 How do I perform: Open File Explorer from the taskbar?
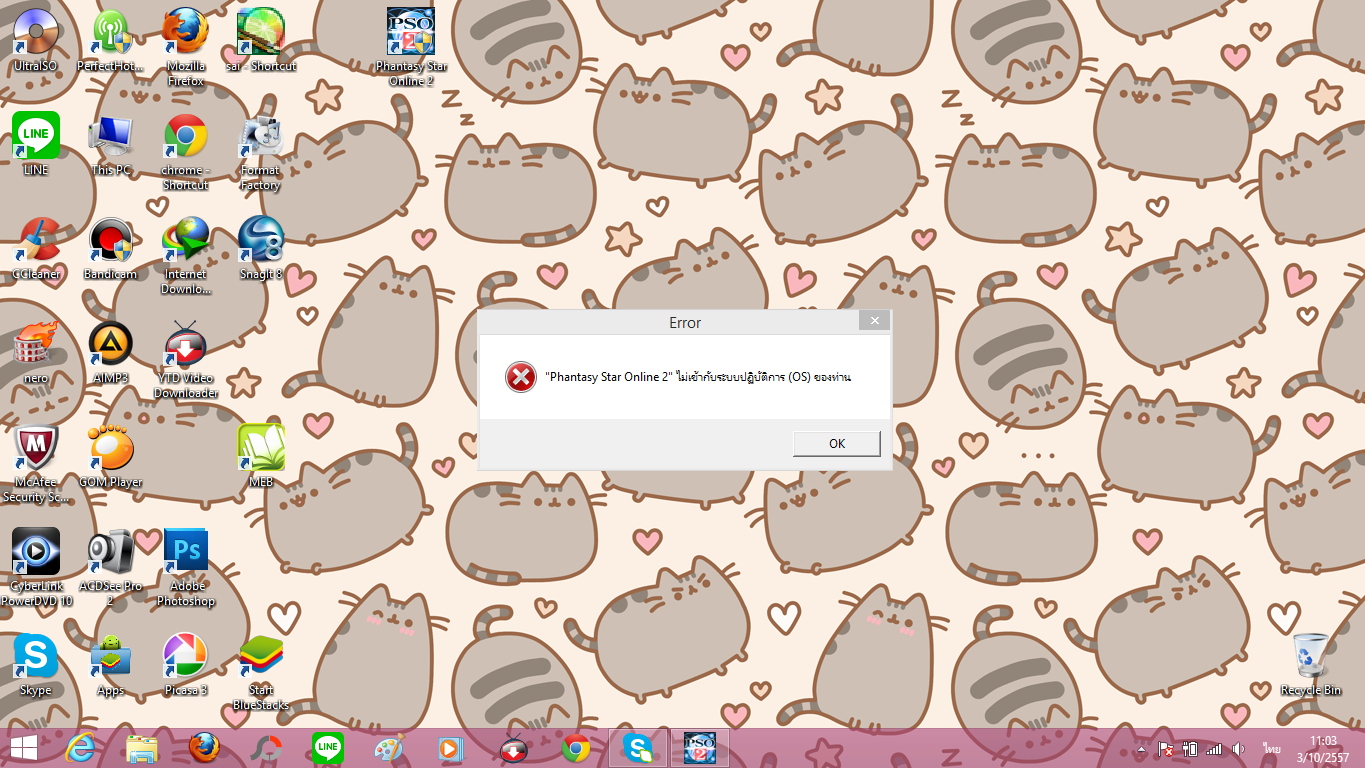tap(142, 748)
